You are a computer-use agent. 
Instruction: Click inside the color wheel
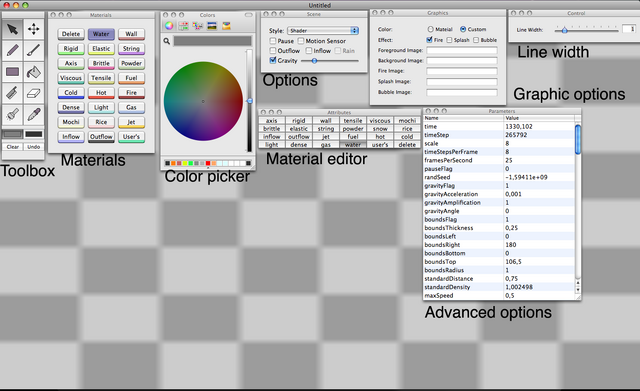click(x=203, y=101)
